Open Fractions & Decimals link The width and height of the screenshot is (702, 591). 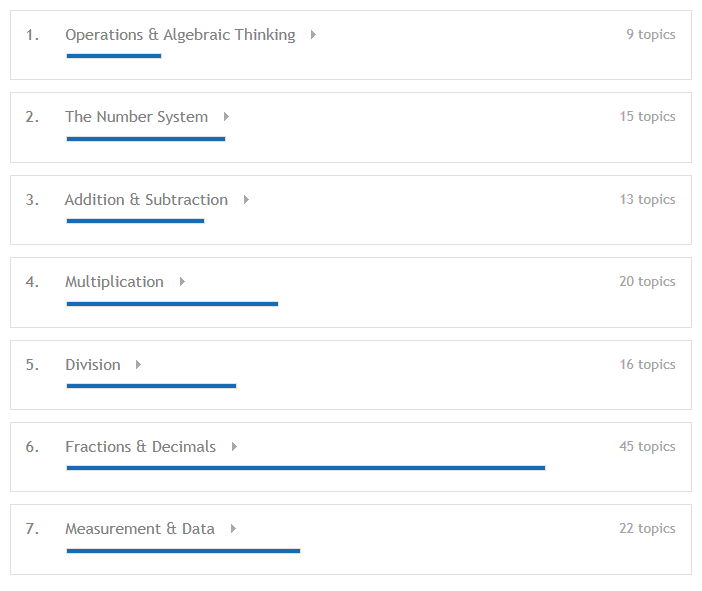pyautogui.click(x=141, y=447)
